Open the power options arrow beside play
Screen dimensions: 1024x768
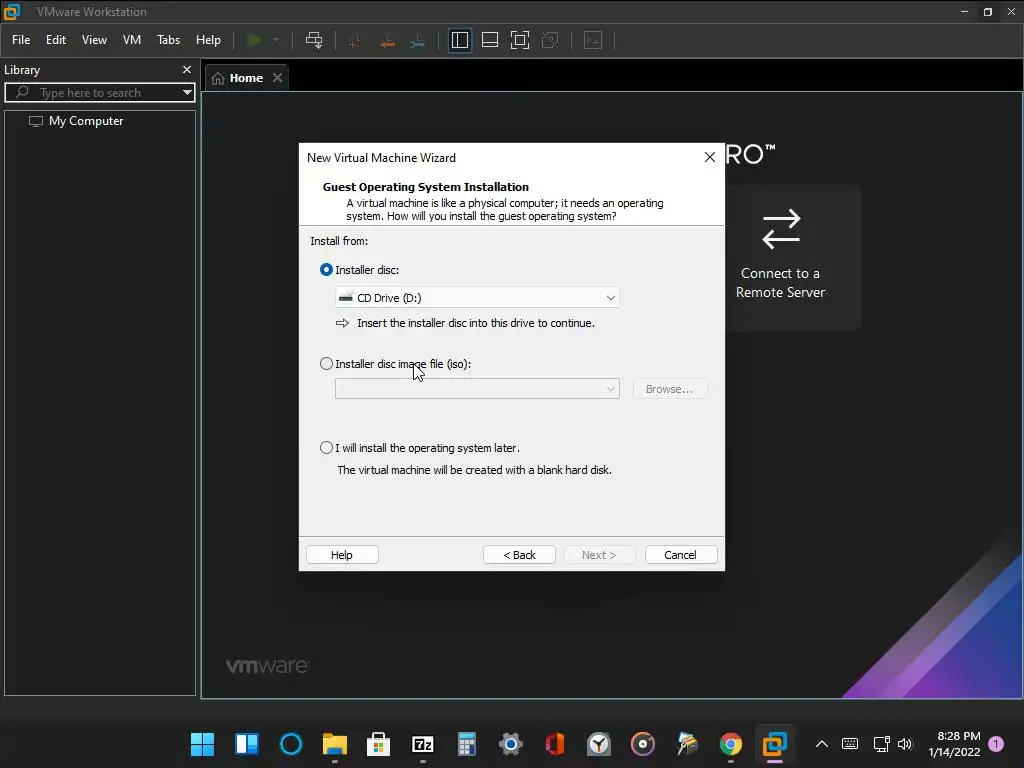point(276,40)
